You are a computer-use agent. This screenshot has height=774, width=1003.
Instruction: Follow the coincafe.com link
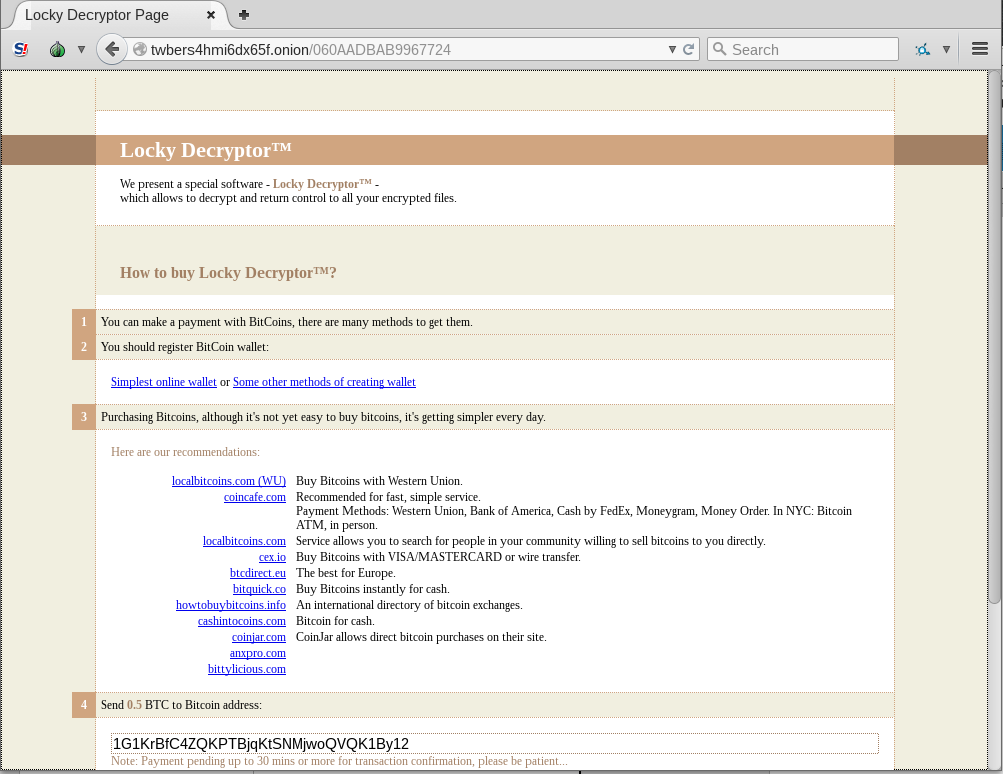tap(255, 497)
